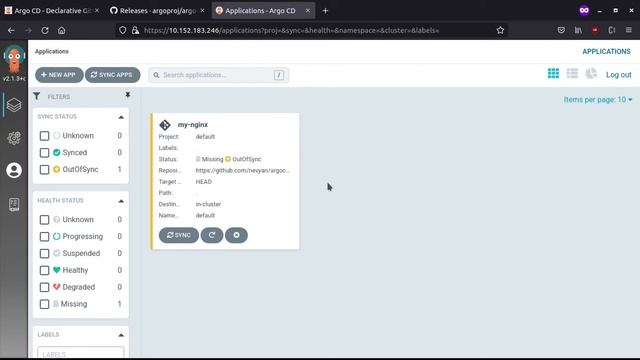Open the Firefox hamburger menu
The height and width of the screenshot is (360, 640).
629,30
